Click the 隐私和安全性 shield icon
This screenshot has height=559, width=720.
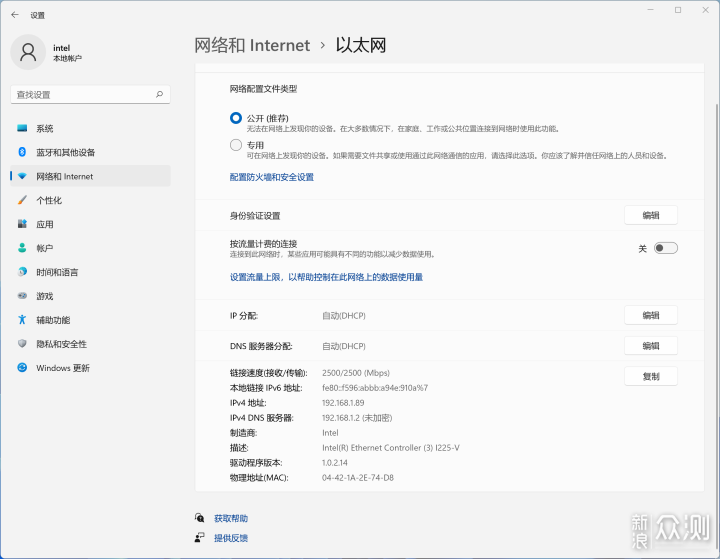point(22,344)
